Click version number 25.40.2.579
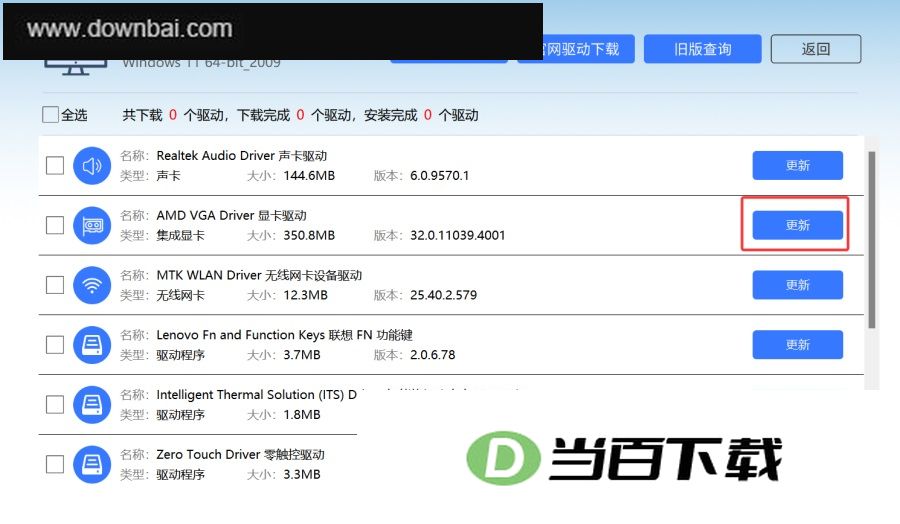 443,295
